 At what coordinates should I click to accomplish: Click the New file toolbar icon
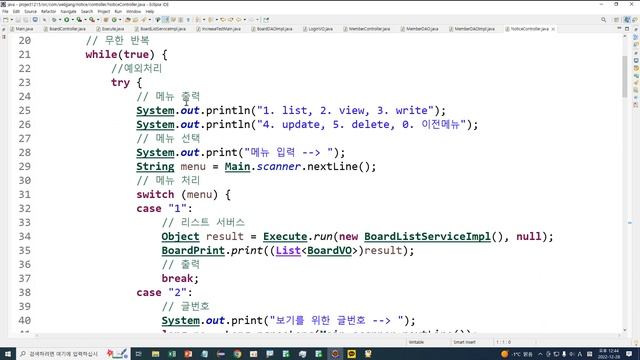tap(6, 20)
